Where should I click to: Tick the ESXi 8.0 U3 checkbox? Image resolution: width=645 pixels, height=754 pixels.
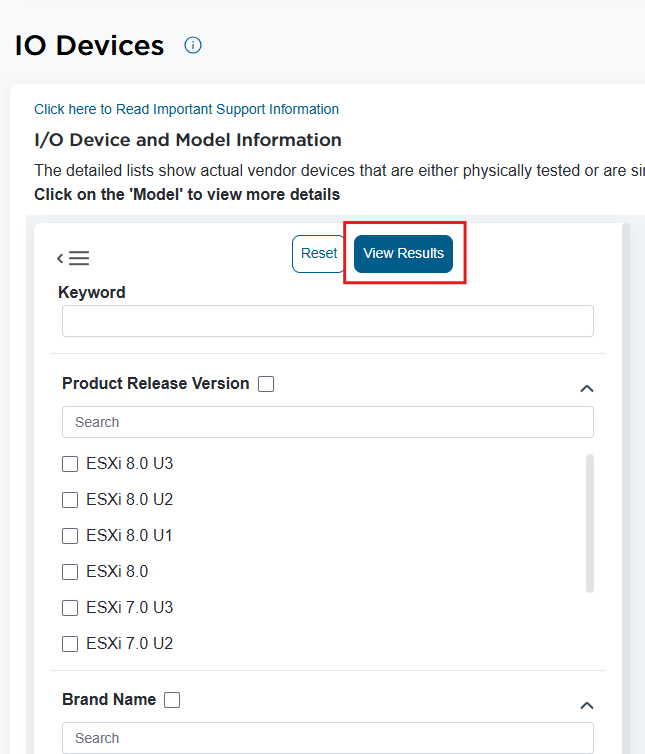click(x=70, y=464)
